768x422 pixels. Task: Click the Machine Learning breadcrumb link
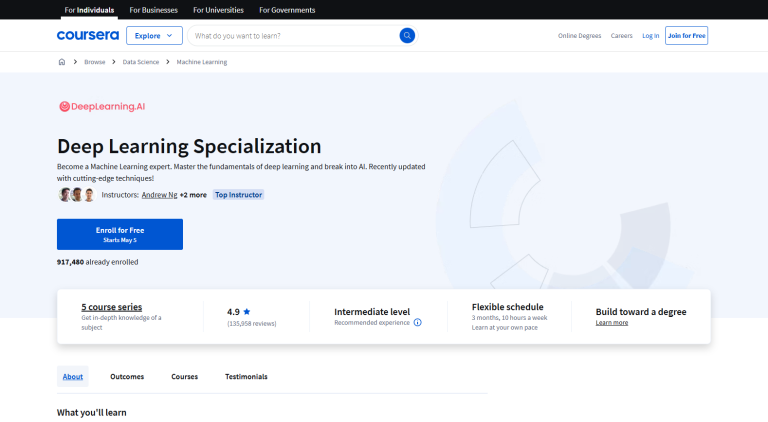point(202,62)
